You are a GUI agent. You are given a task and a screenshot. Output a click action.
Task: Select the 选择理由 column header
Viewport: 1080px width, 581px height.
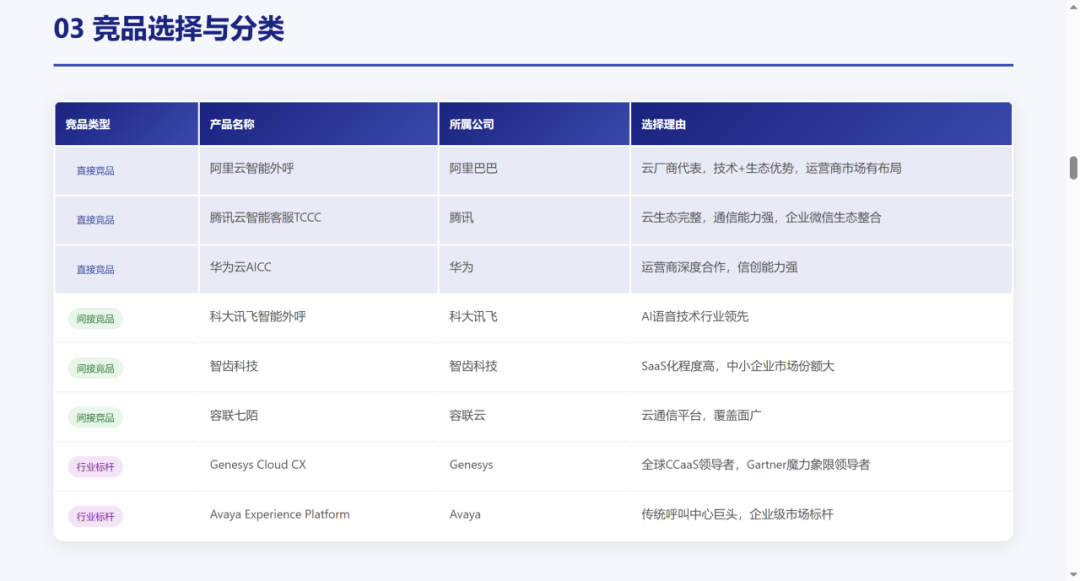tap(664, 125)
